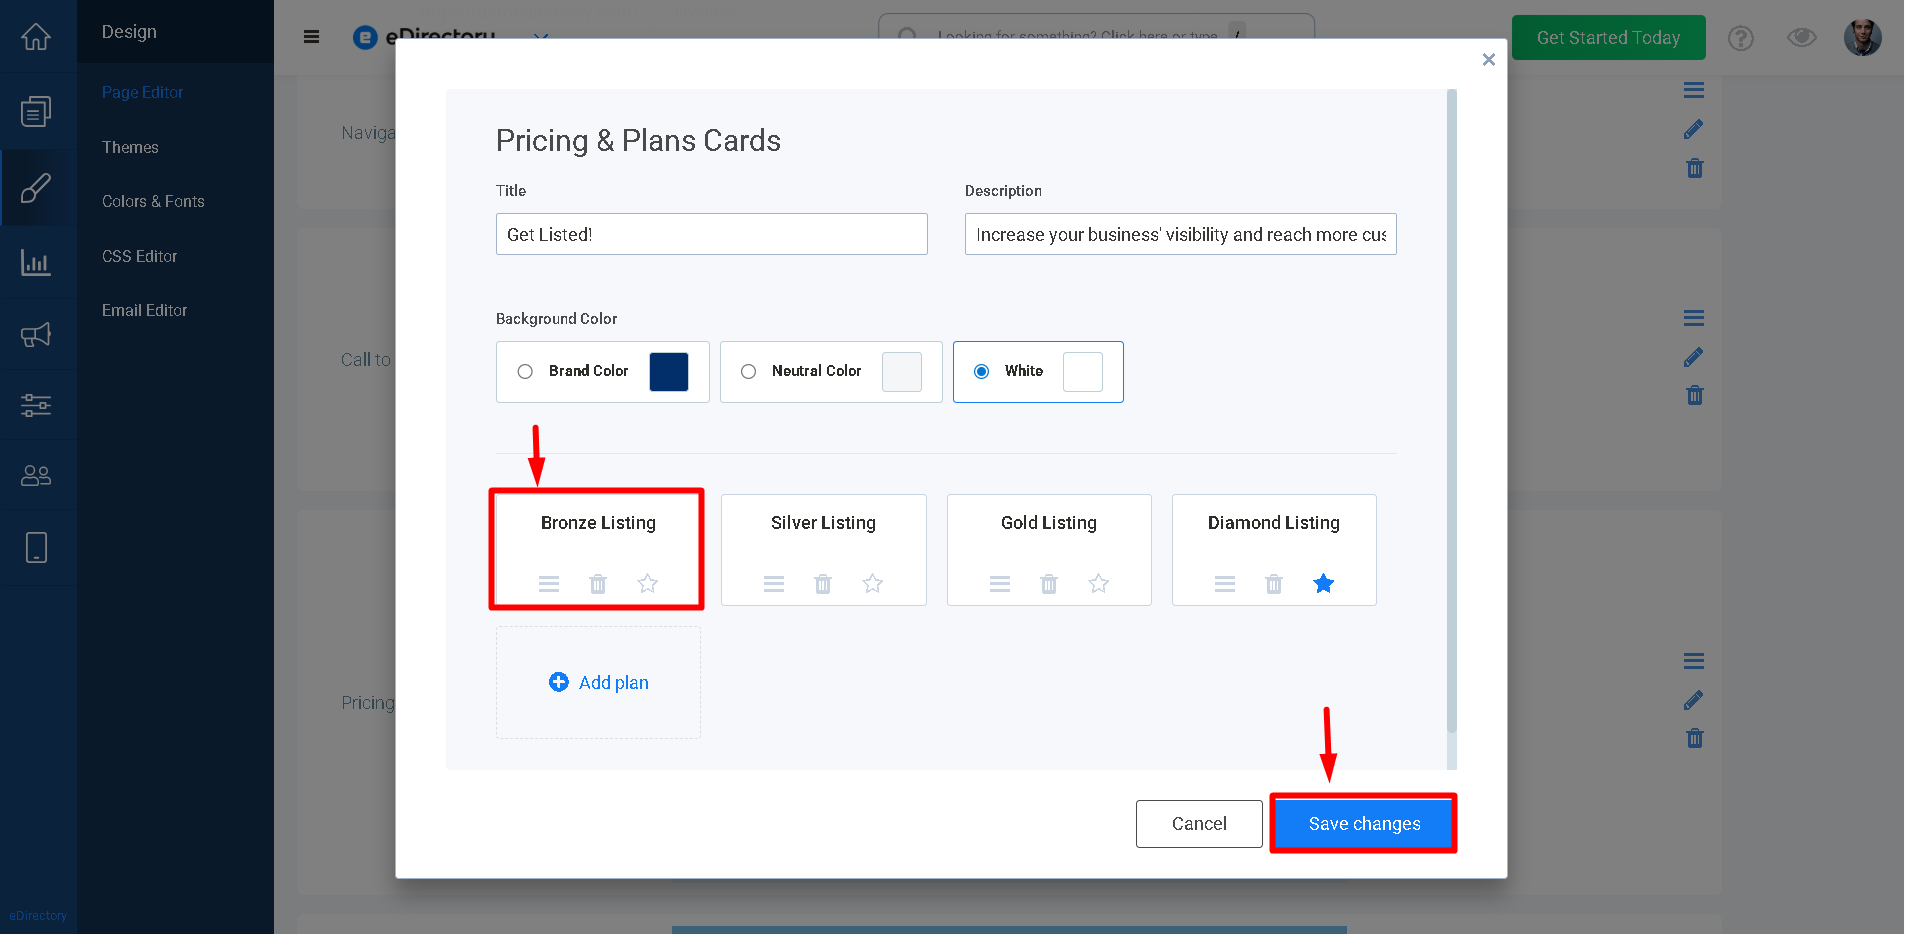Click the Bronze Listing plan card title
Screen dimensions: 1905x934
(598, 523)
